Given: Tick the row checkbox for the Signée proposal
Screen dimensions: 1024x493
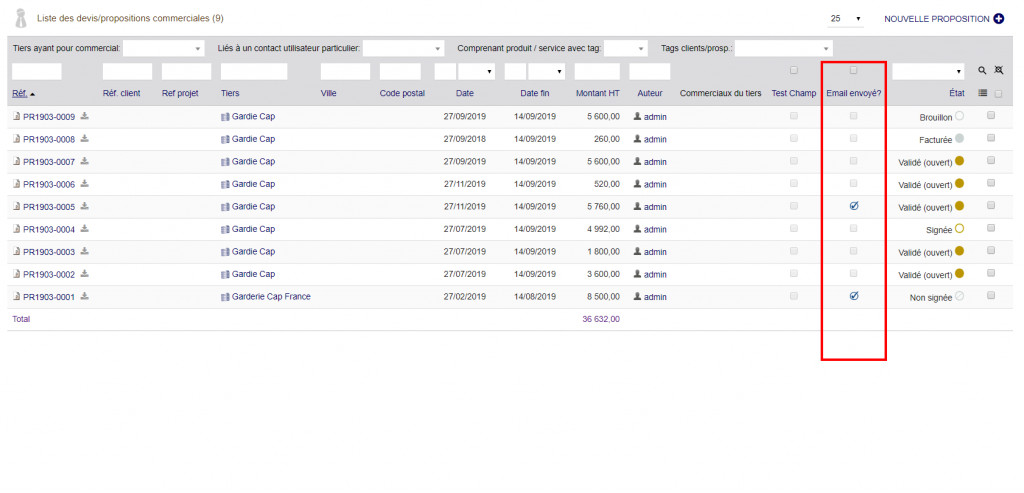Looking at the screenshot, I should [x=991, y=228].
